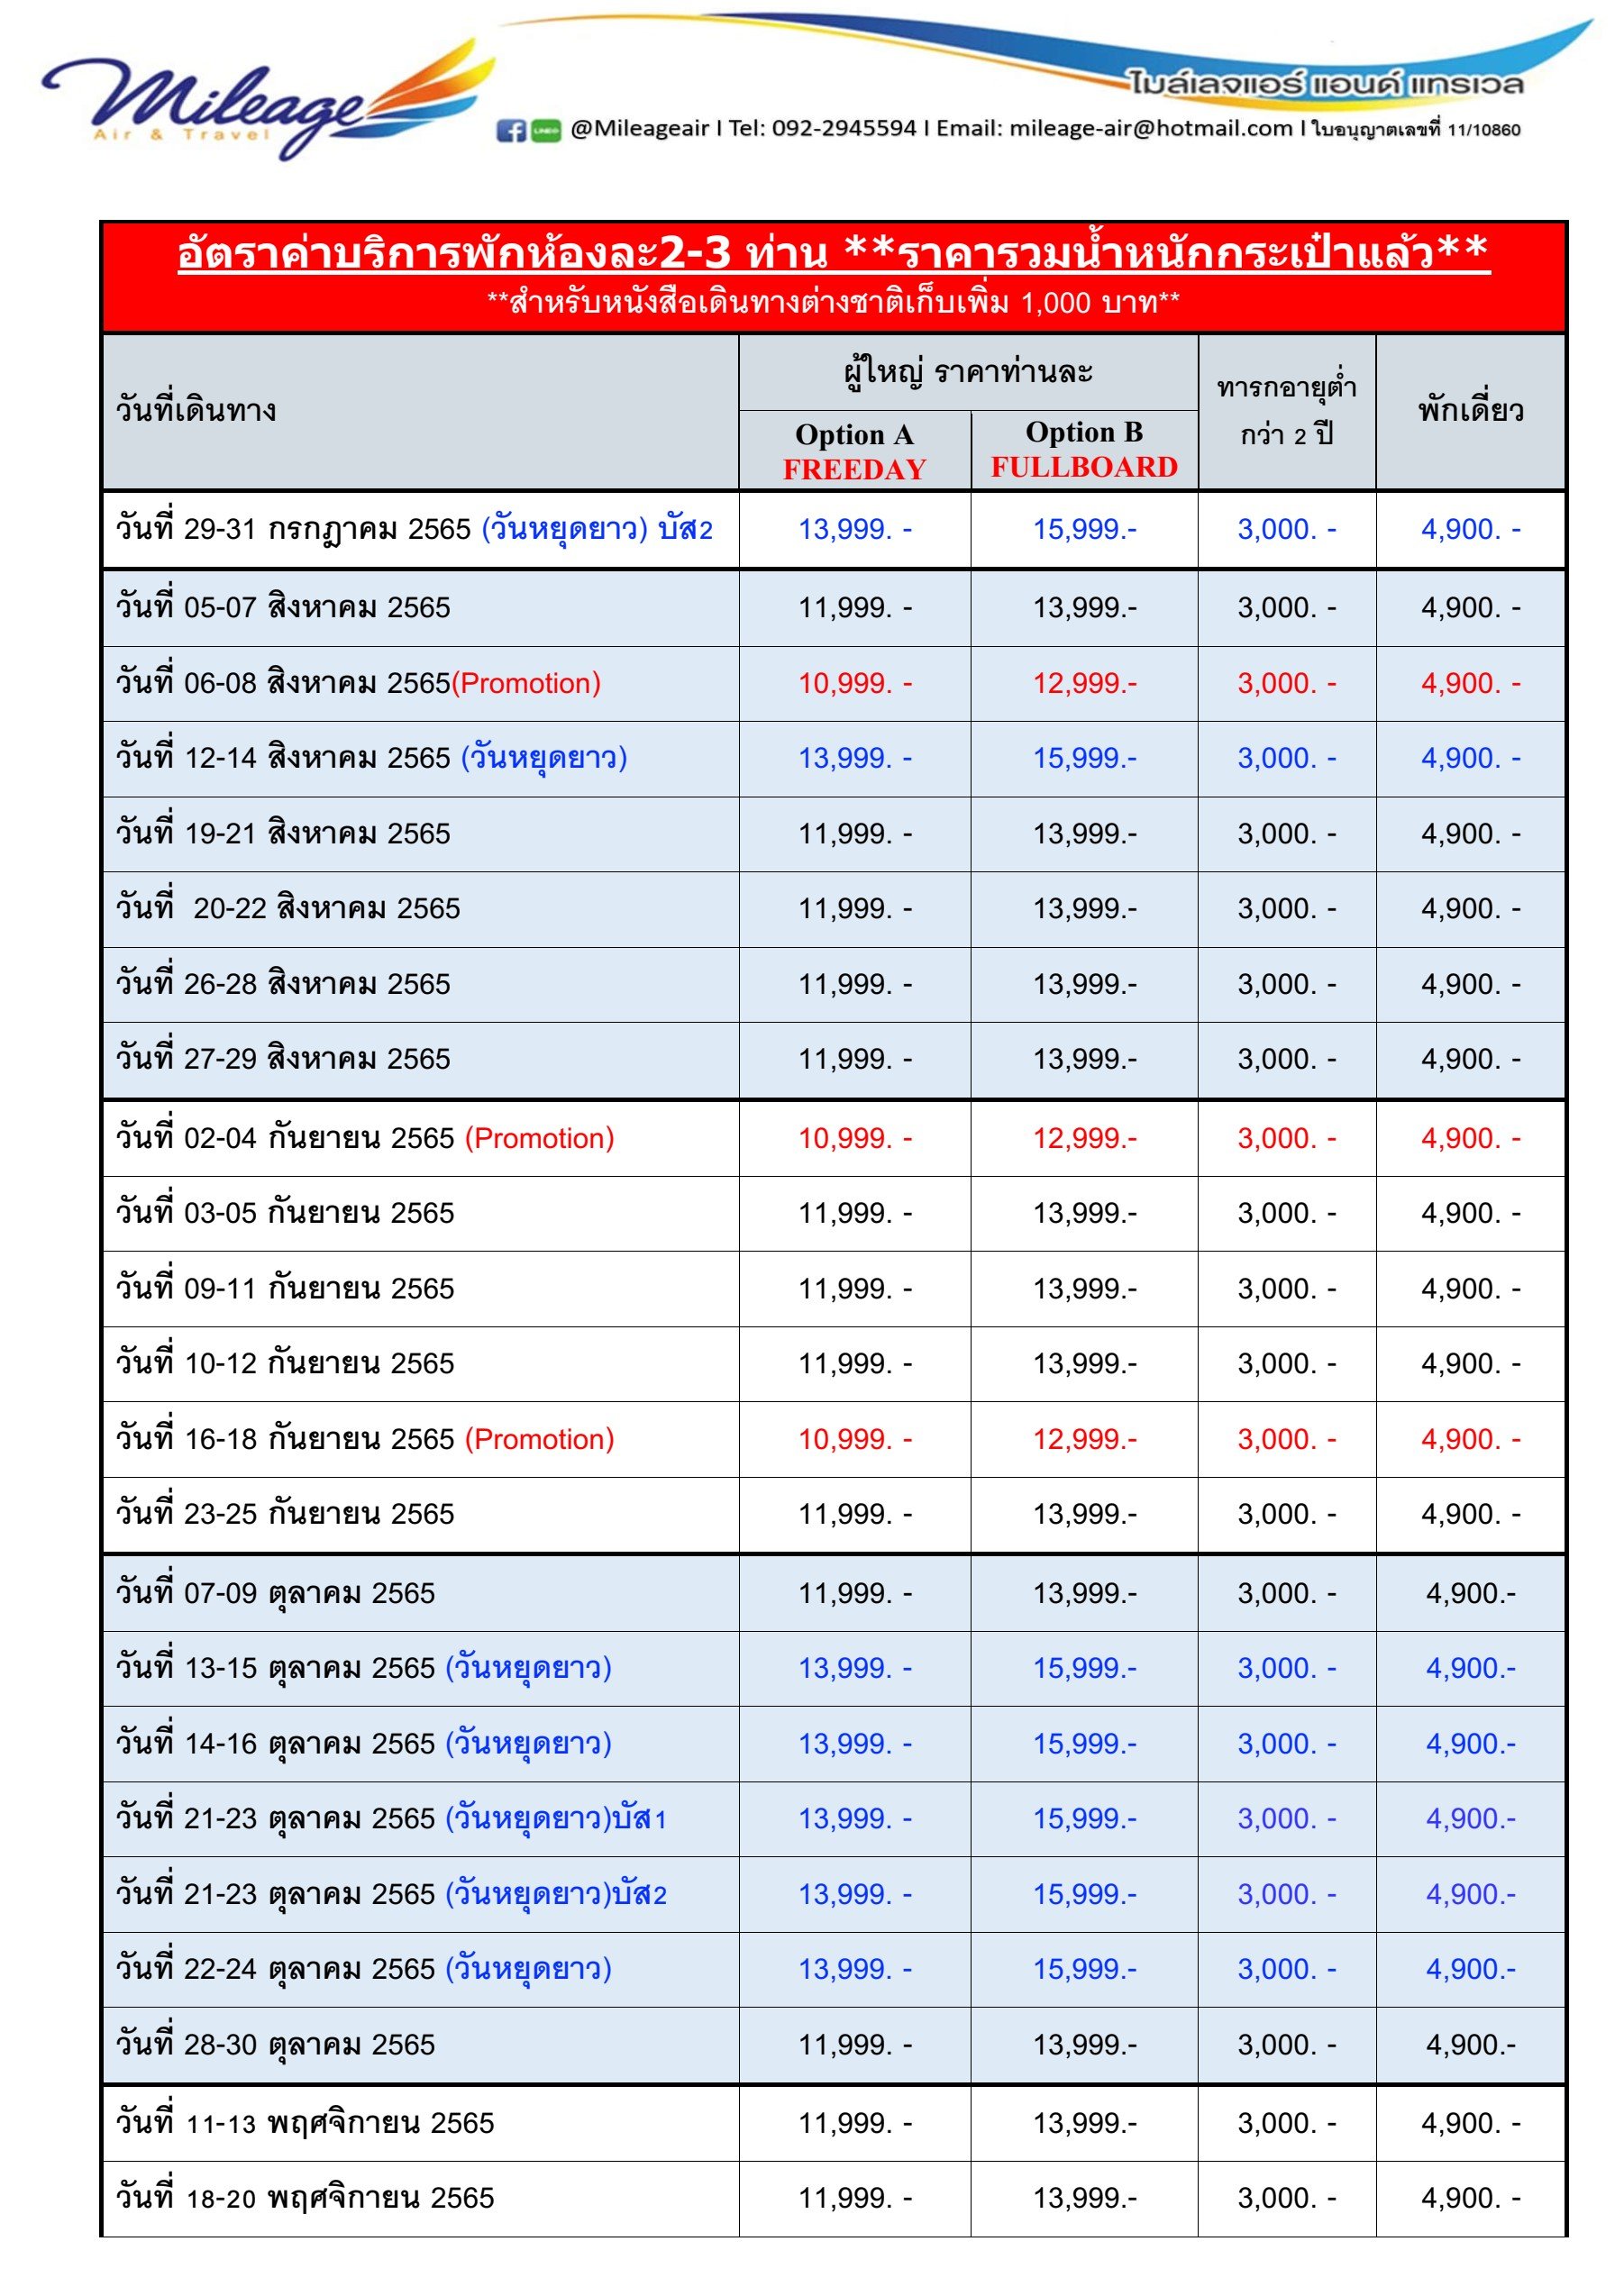Click single-room price for 07-09 ตุลาคม
1624x2296 pixels.
(x=1471, y=1593)
